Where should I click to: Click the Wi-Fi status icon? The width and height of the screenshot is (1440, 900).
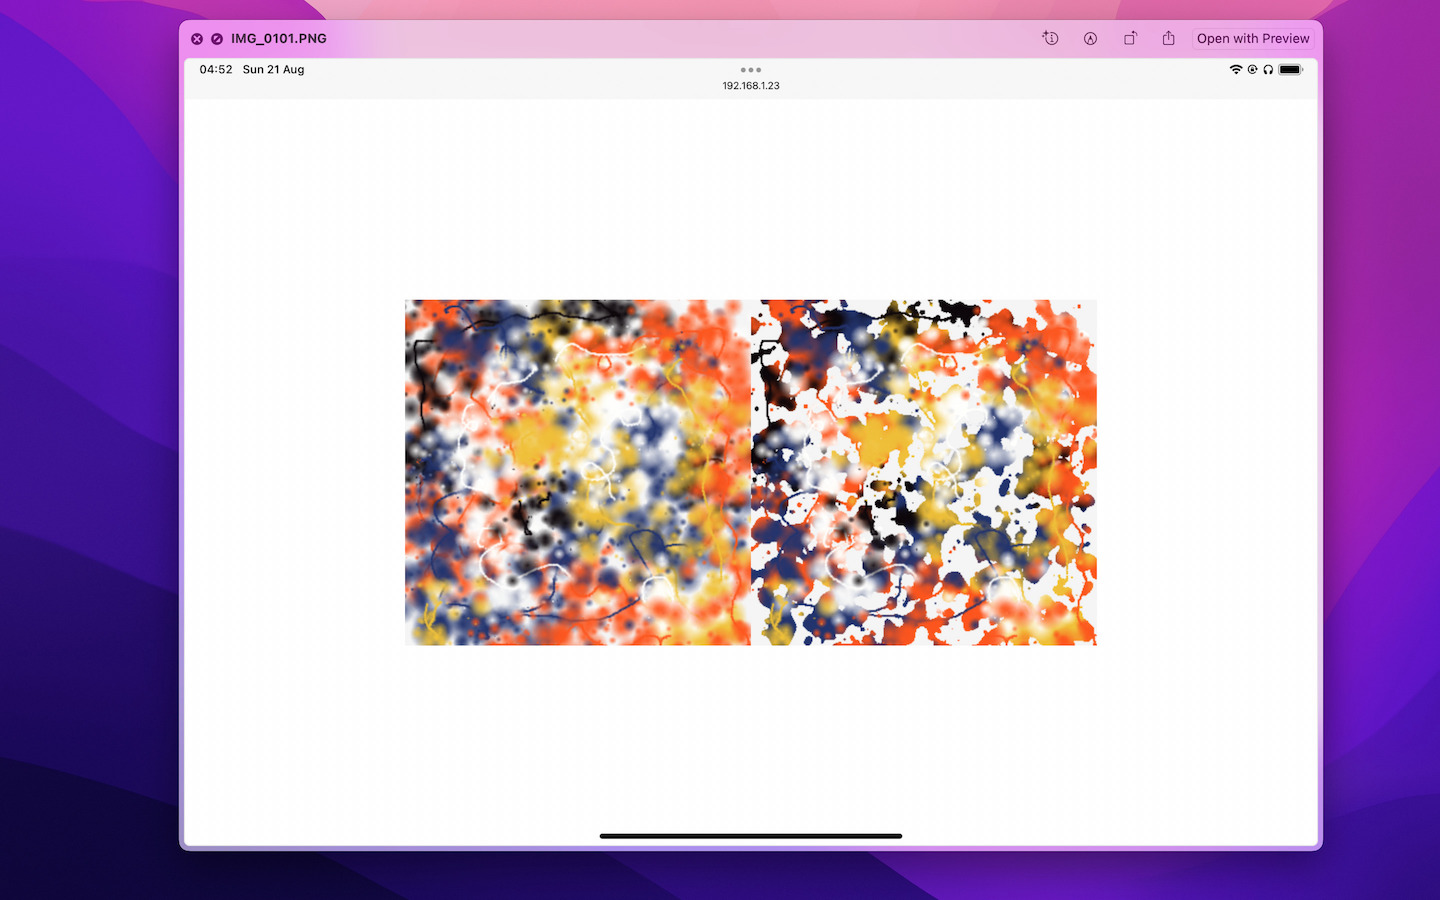[1236, 70]
